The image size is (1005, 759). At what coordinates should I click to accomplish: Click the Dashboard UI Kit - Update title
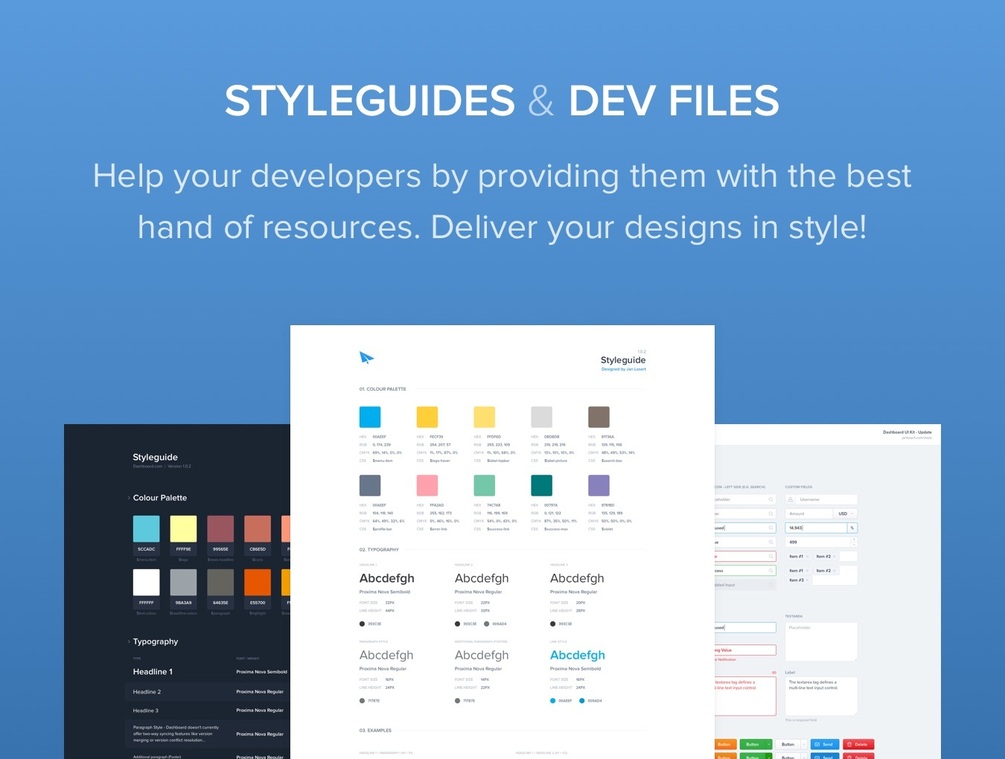tap(907, 432)
